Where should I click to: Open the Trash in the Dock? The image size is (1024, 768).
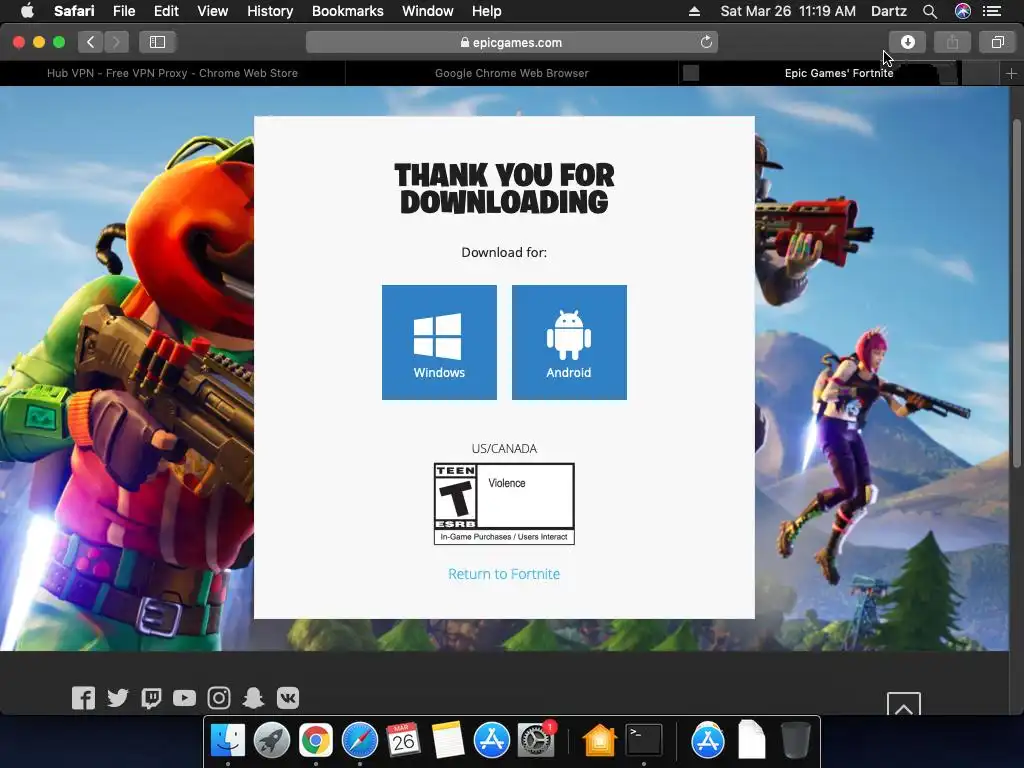coord(795,741)
